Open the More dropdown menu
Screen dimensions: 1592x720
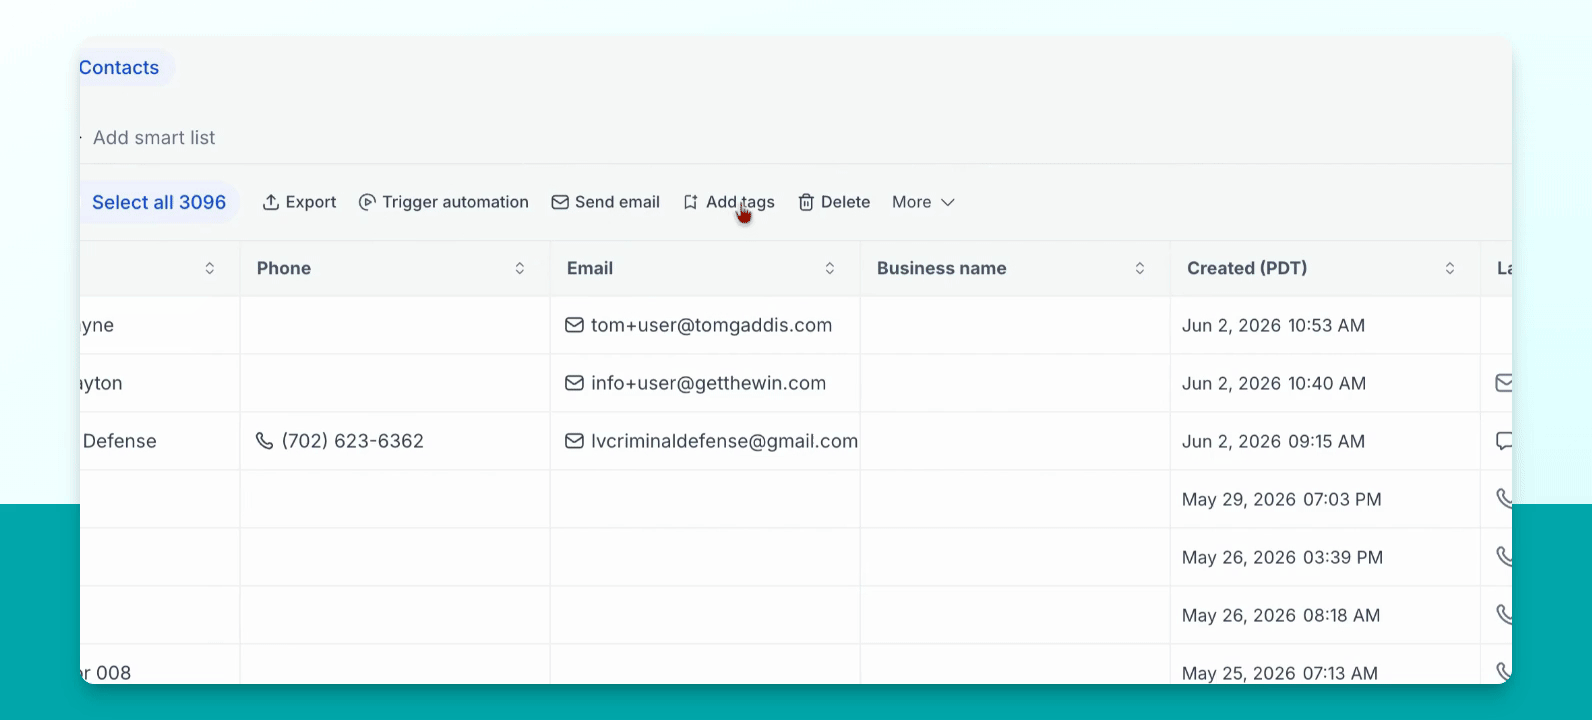(923, 202)
